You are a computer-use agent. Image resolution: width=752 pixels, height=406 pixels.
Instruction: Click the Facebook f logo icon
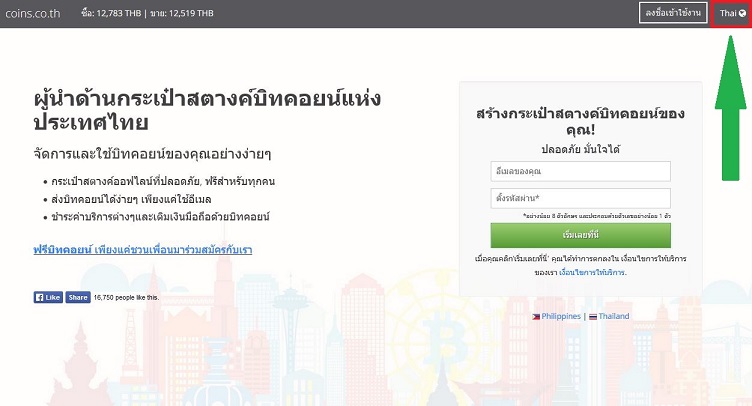pos(39,297)
